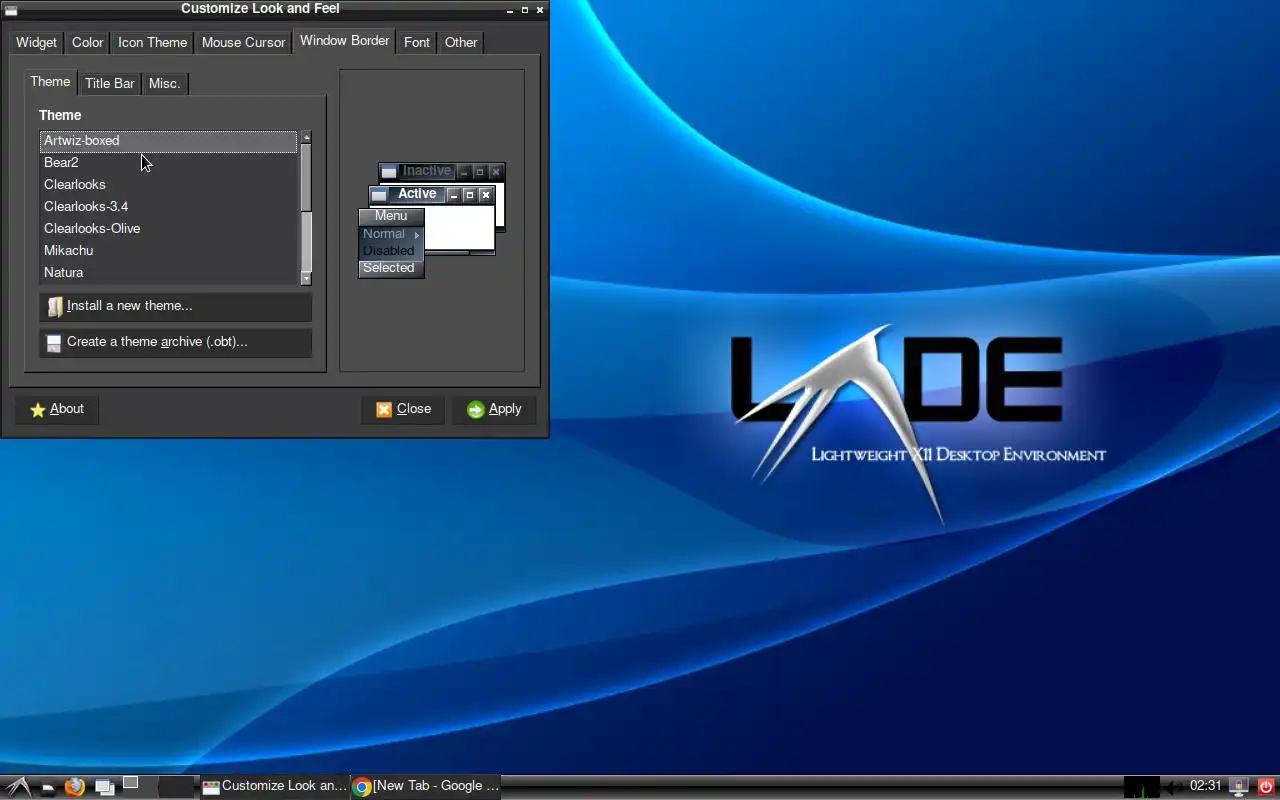
Task: Switch to Icon Theme tab
Action: point(152,42)
